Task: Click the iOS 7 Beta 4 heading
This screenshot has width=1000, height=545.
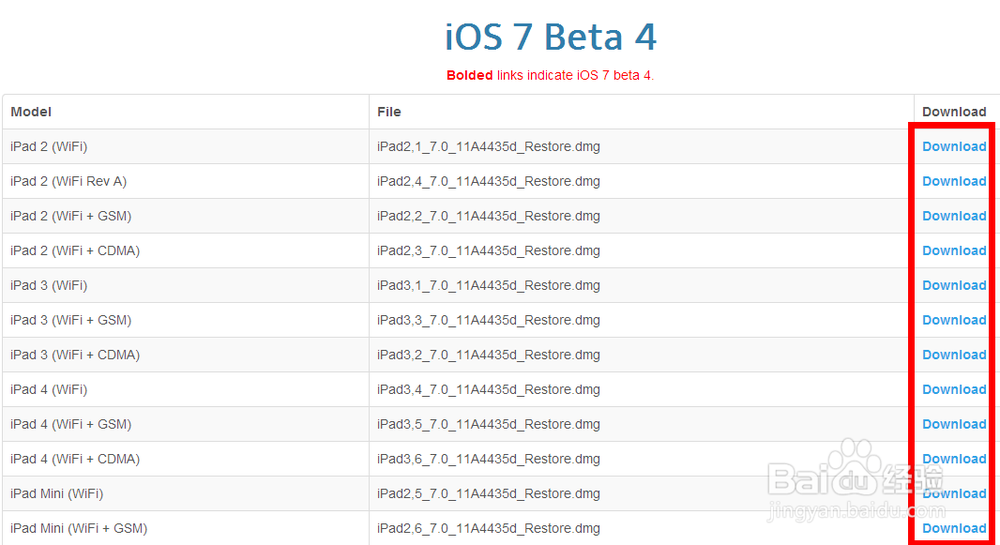Action: pos(550,37)
